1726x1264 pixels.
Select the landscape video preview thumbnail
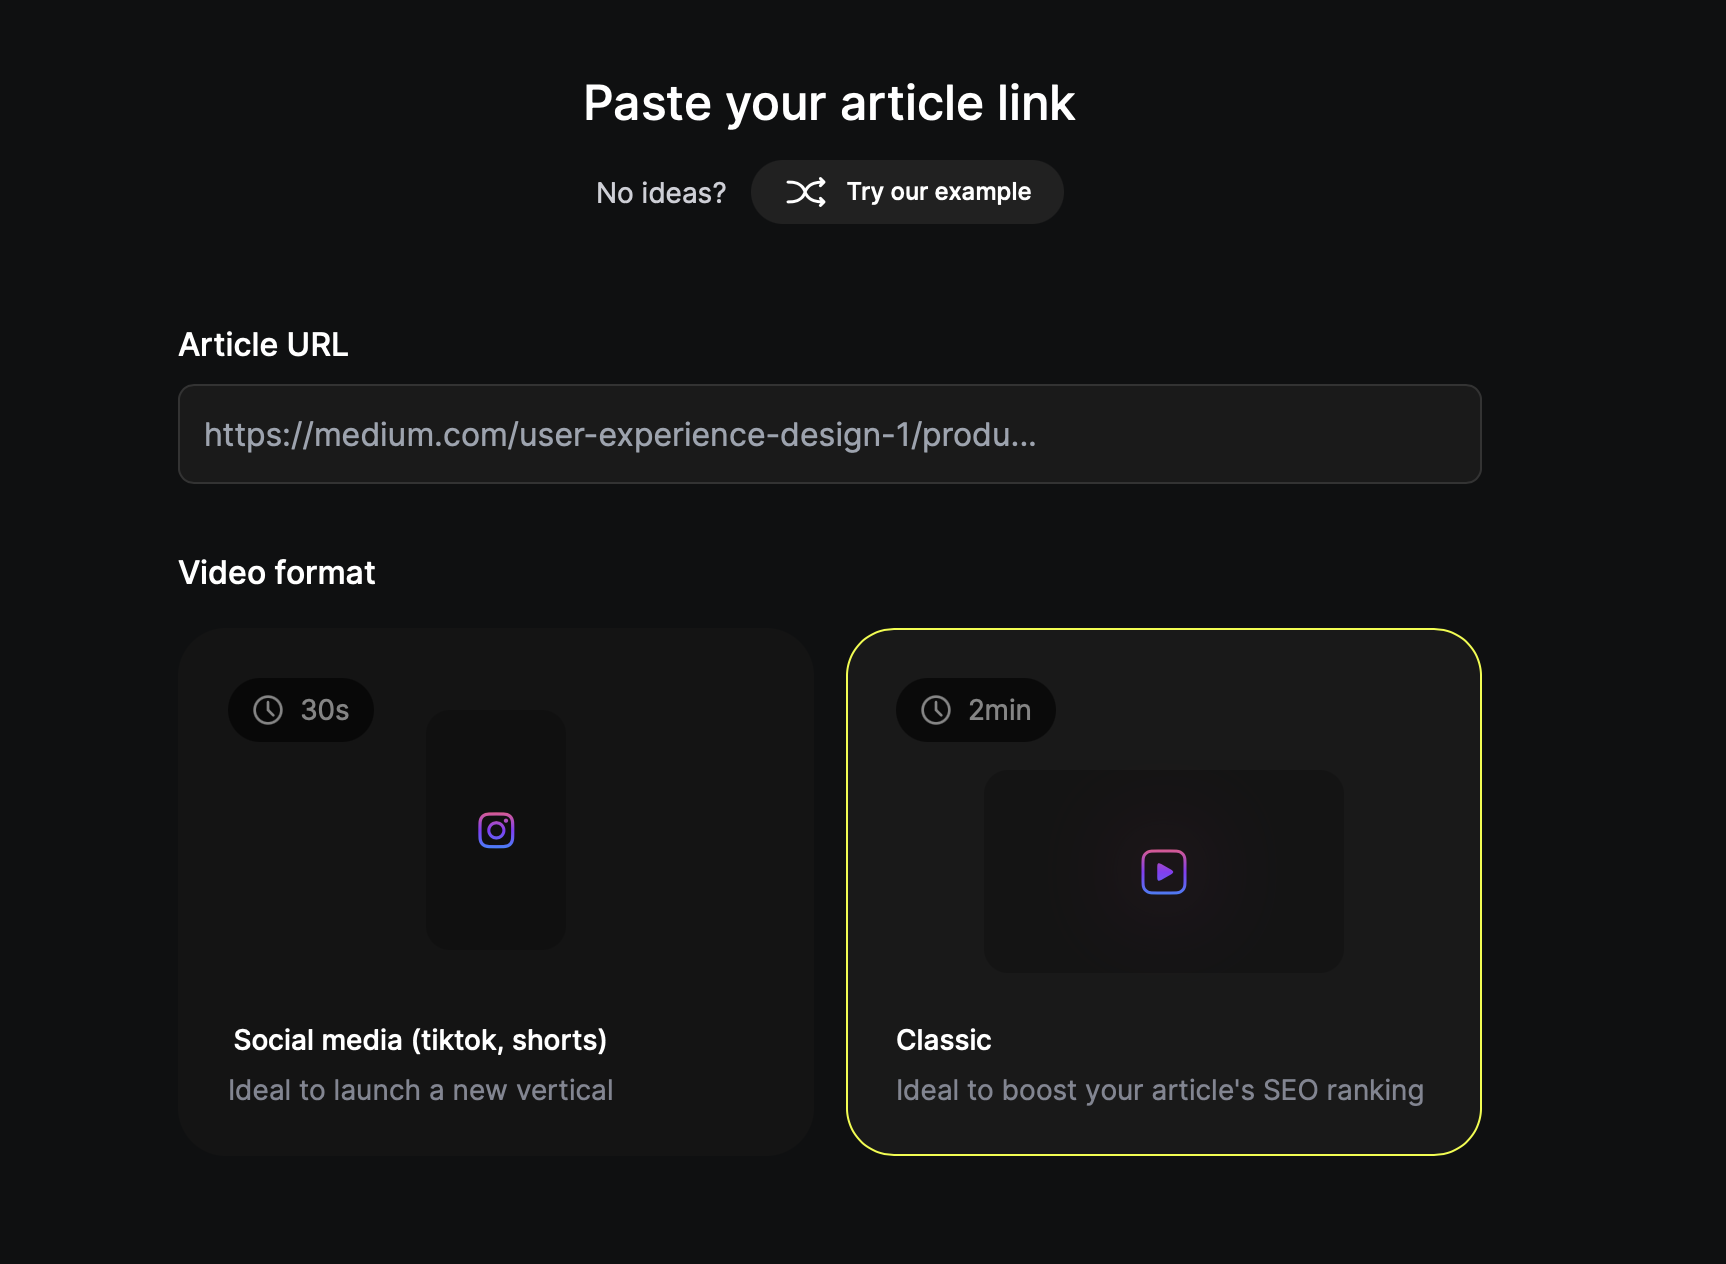pyautogui.click(x=1164, y=871)
